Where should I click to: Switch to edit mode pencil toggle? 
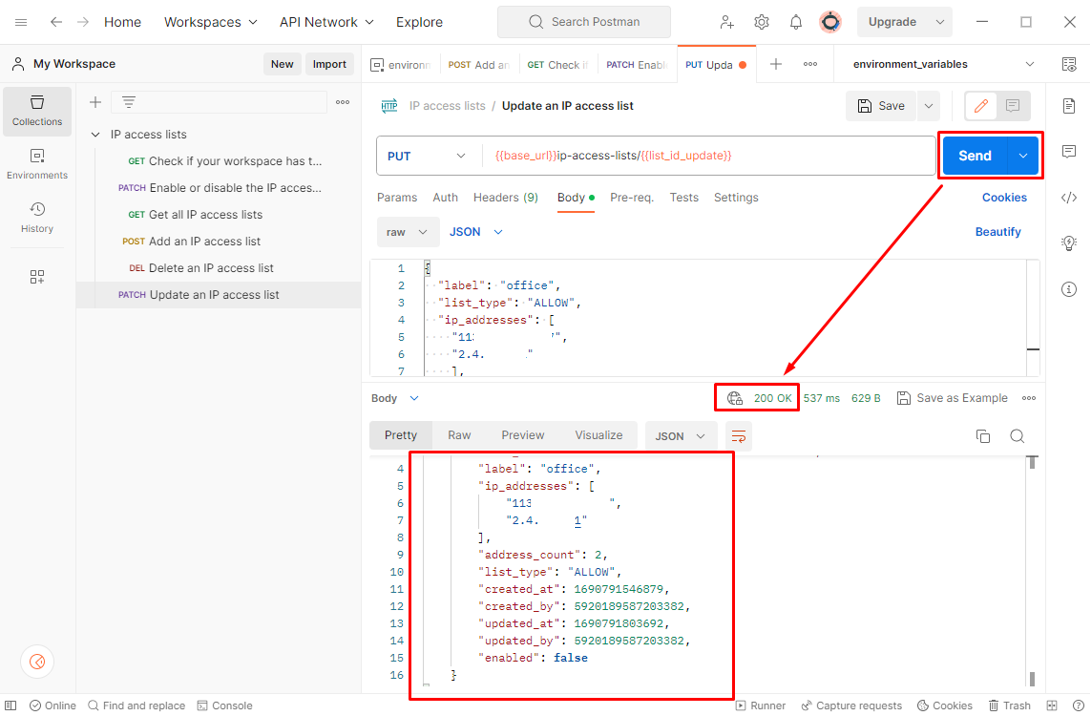[x=981, y=106]
